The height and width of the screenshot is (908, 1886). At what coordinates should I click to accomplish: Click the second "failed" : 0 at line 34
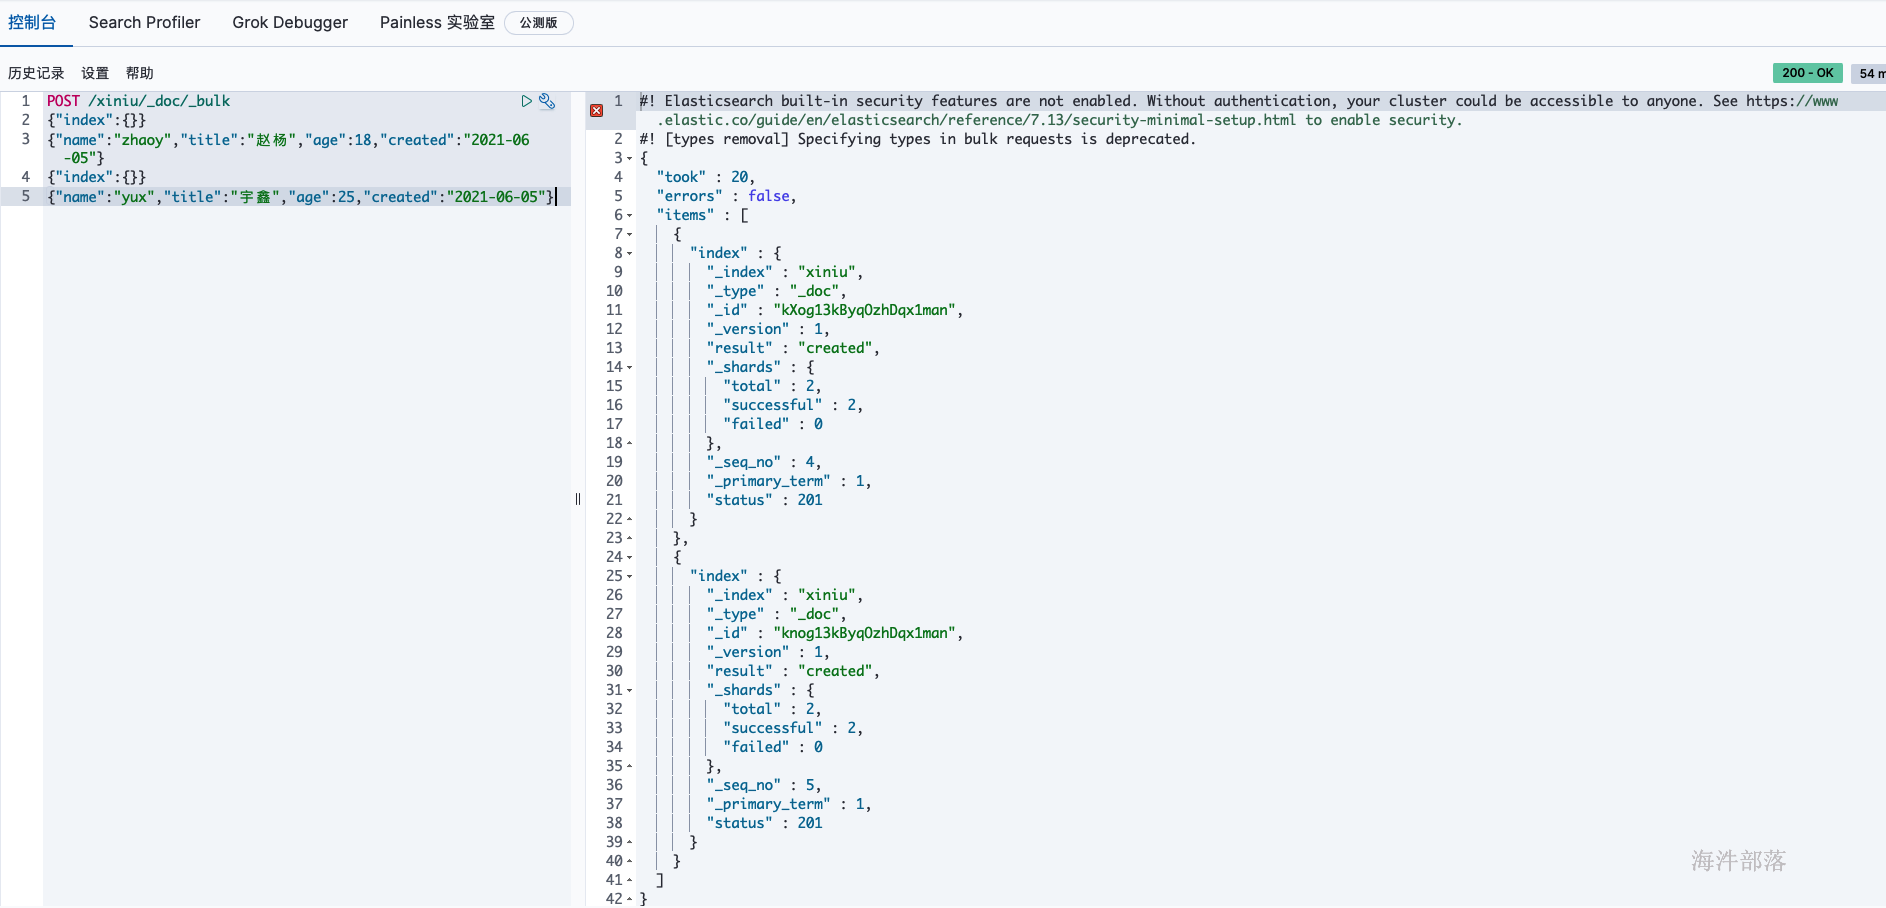(x=773, y=747)
